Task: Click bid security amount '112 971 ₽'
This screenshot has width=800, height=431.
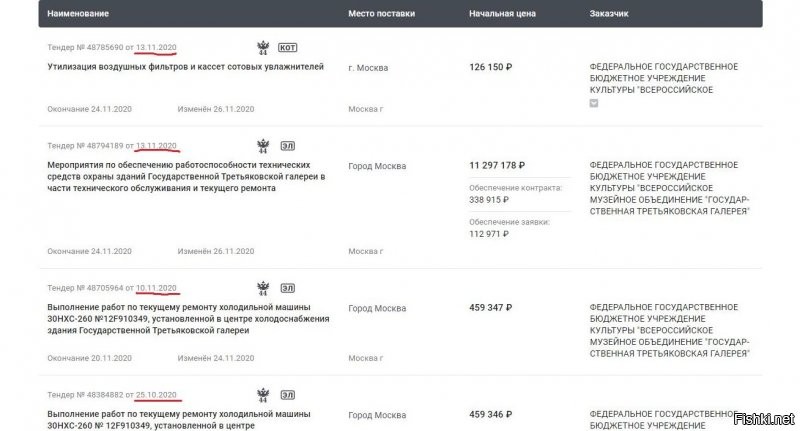Action: coord(489,234)
